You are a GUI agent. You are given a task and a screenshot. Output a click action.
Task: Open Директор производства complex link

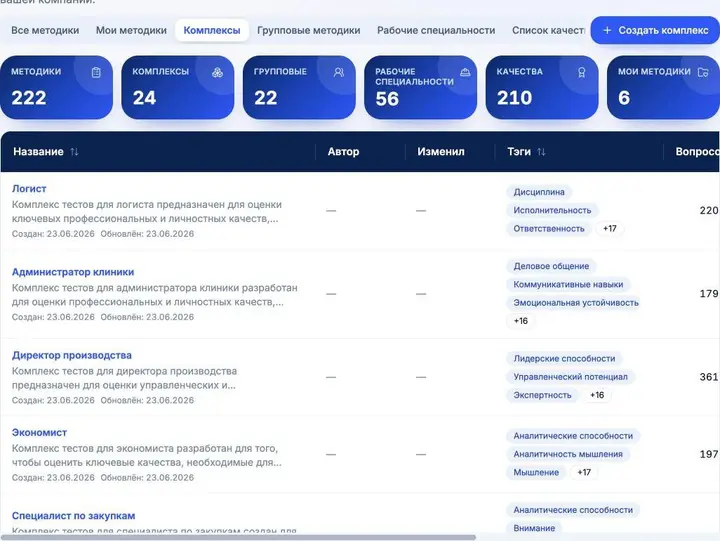coord(72,355)
